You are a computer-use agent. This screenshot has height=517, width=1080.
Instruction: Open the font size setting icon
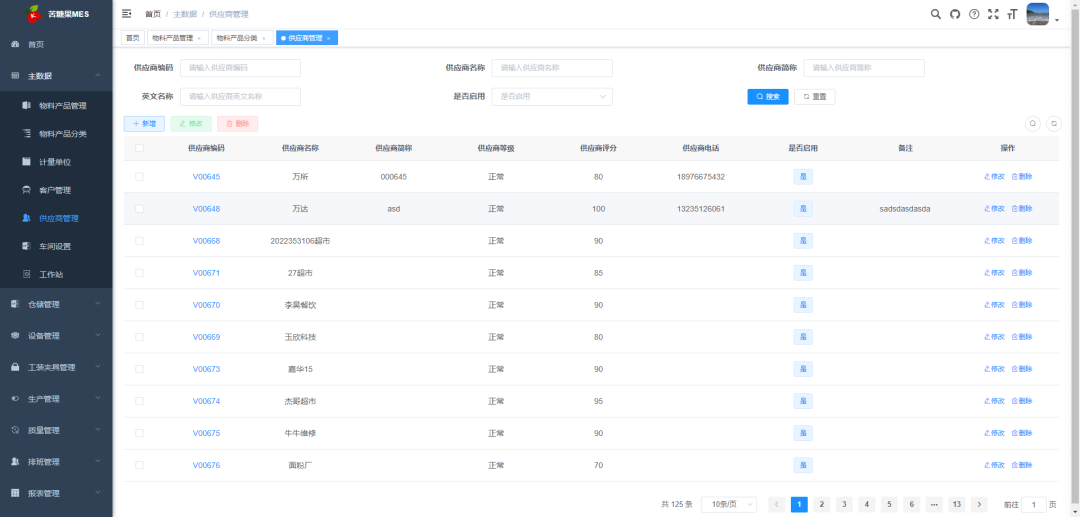(1012, 14)
